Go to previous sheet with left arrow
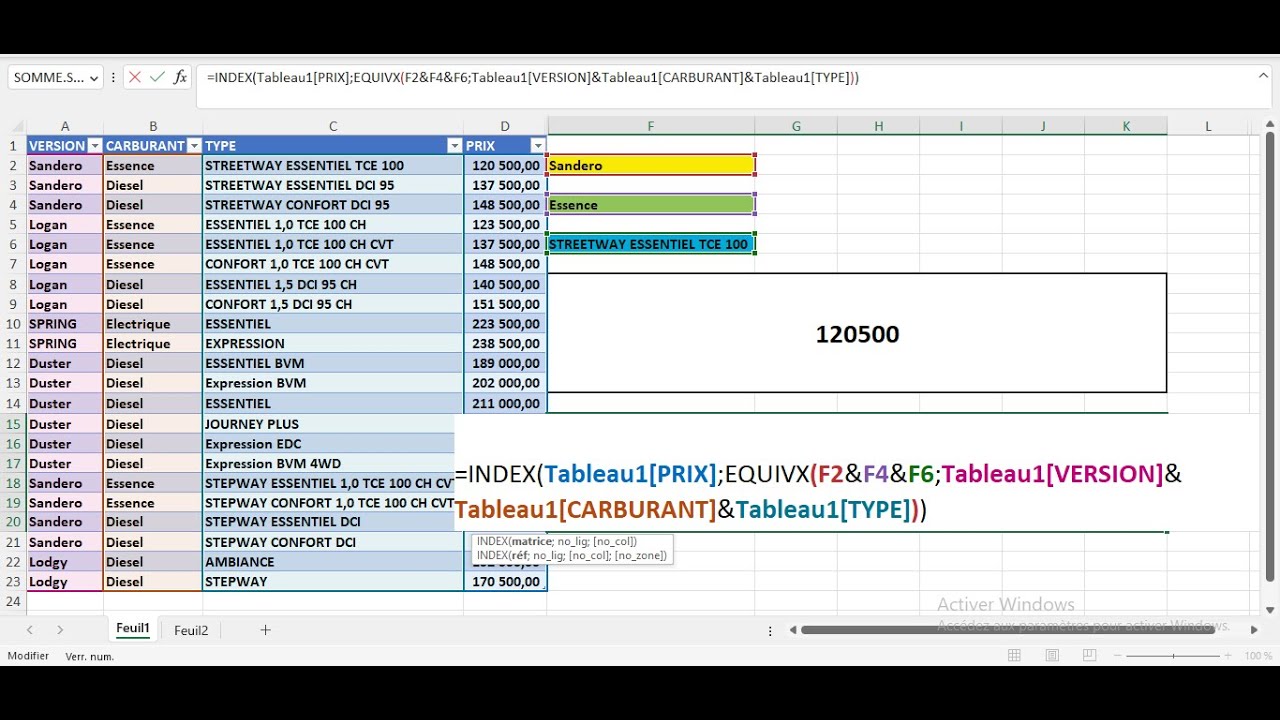 click(x=30, y=630)
